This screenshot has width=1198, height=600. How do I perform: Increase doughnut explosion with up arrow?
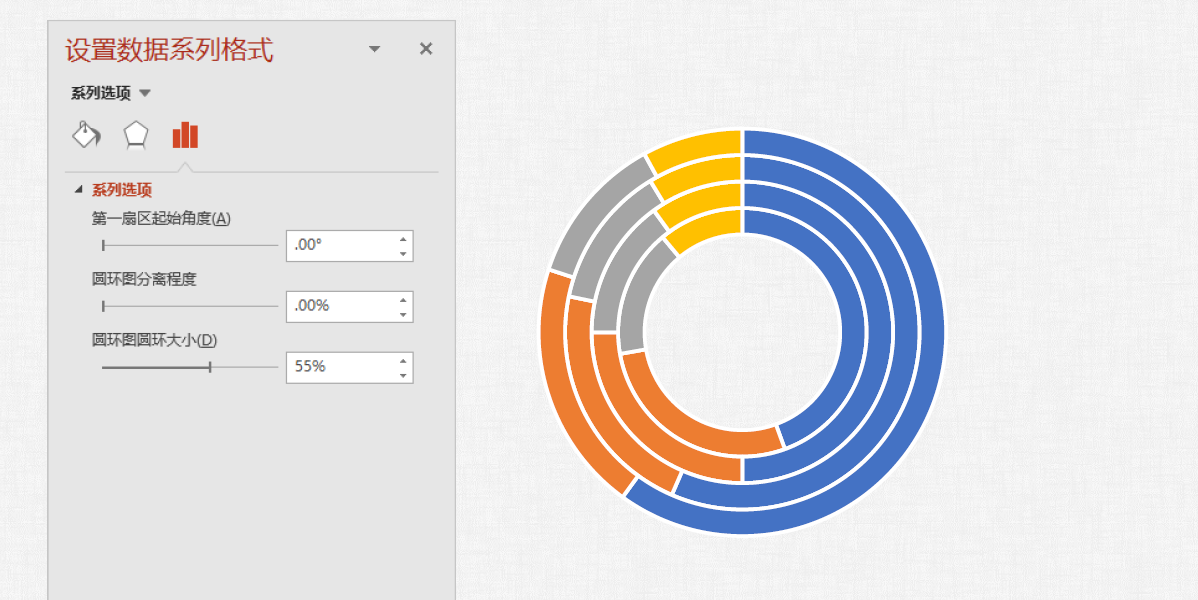[x=403, y=299]
